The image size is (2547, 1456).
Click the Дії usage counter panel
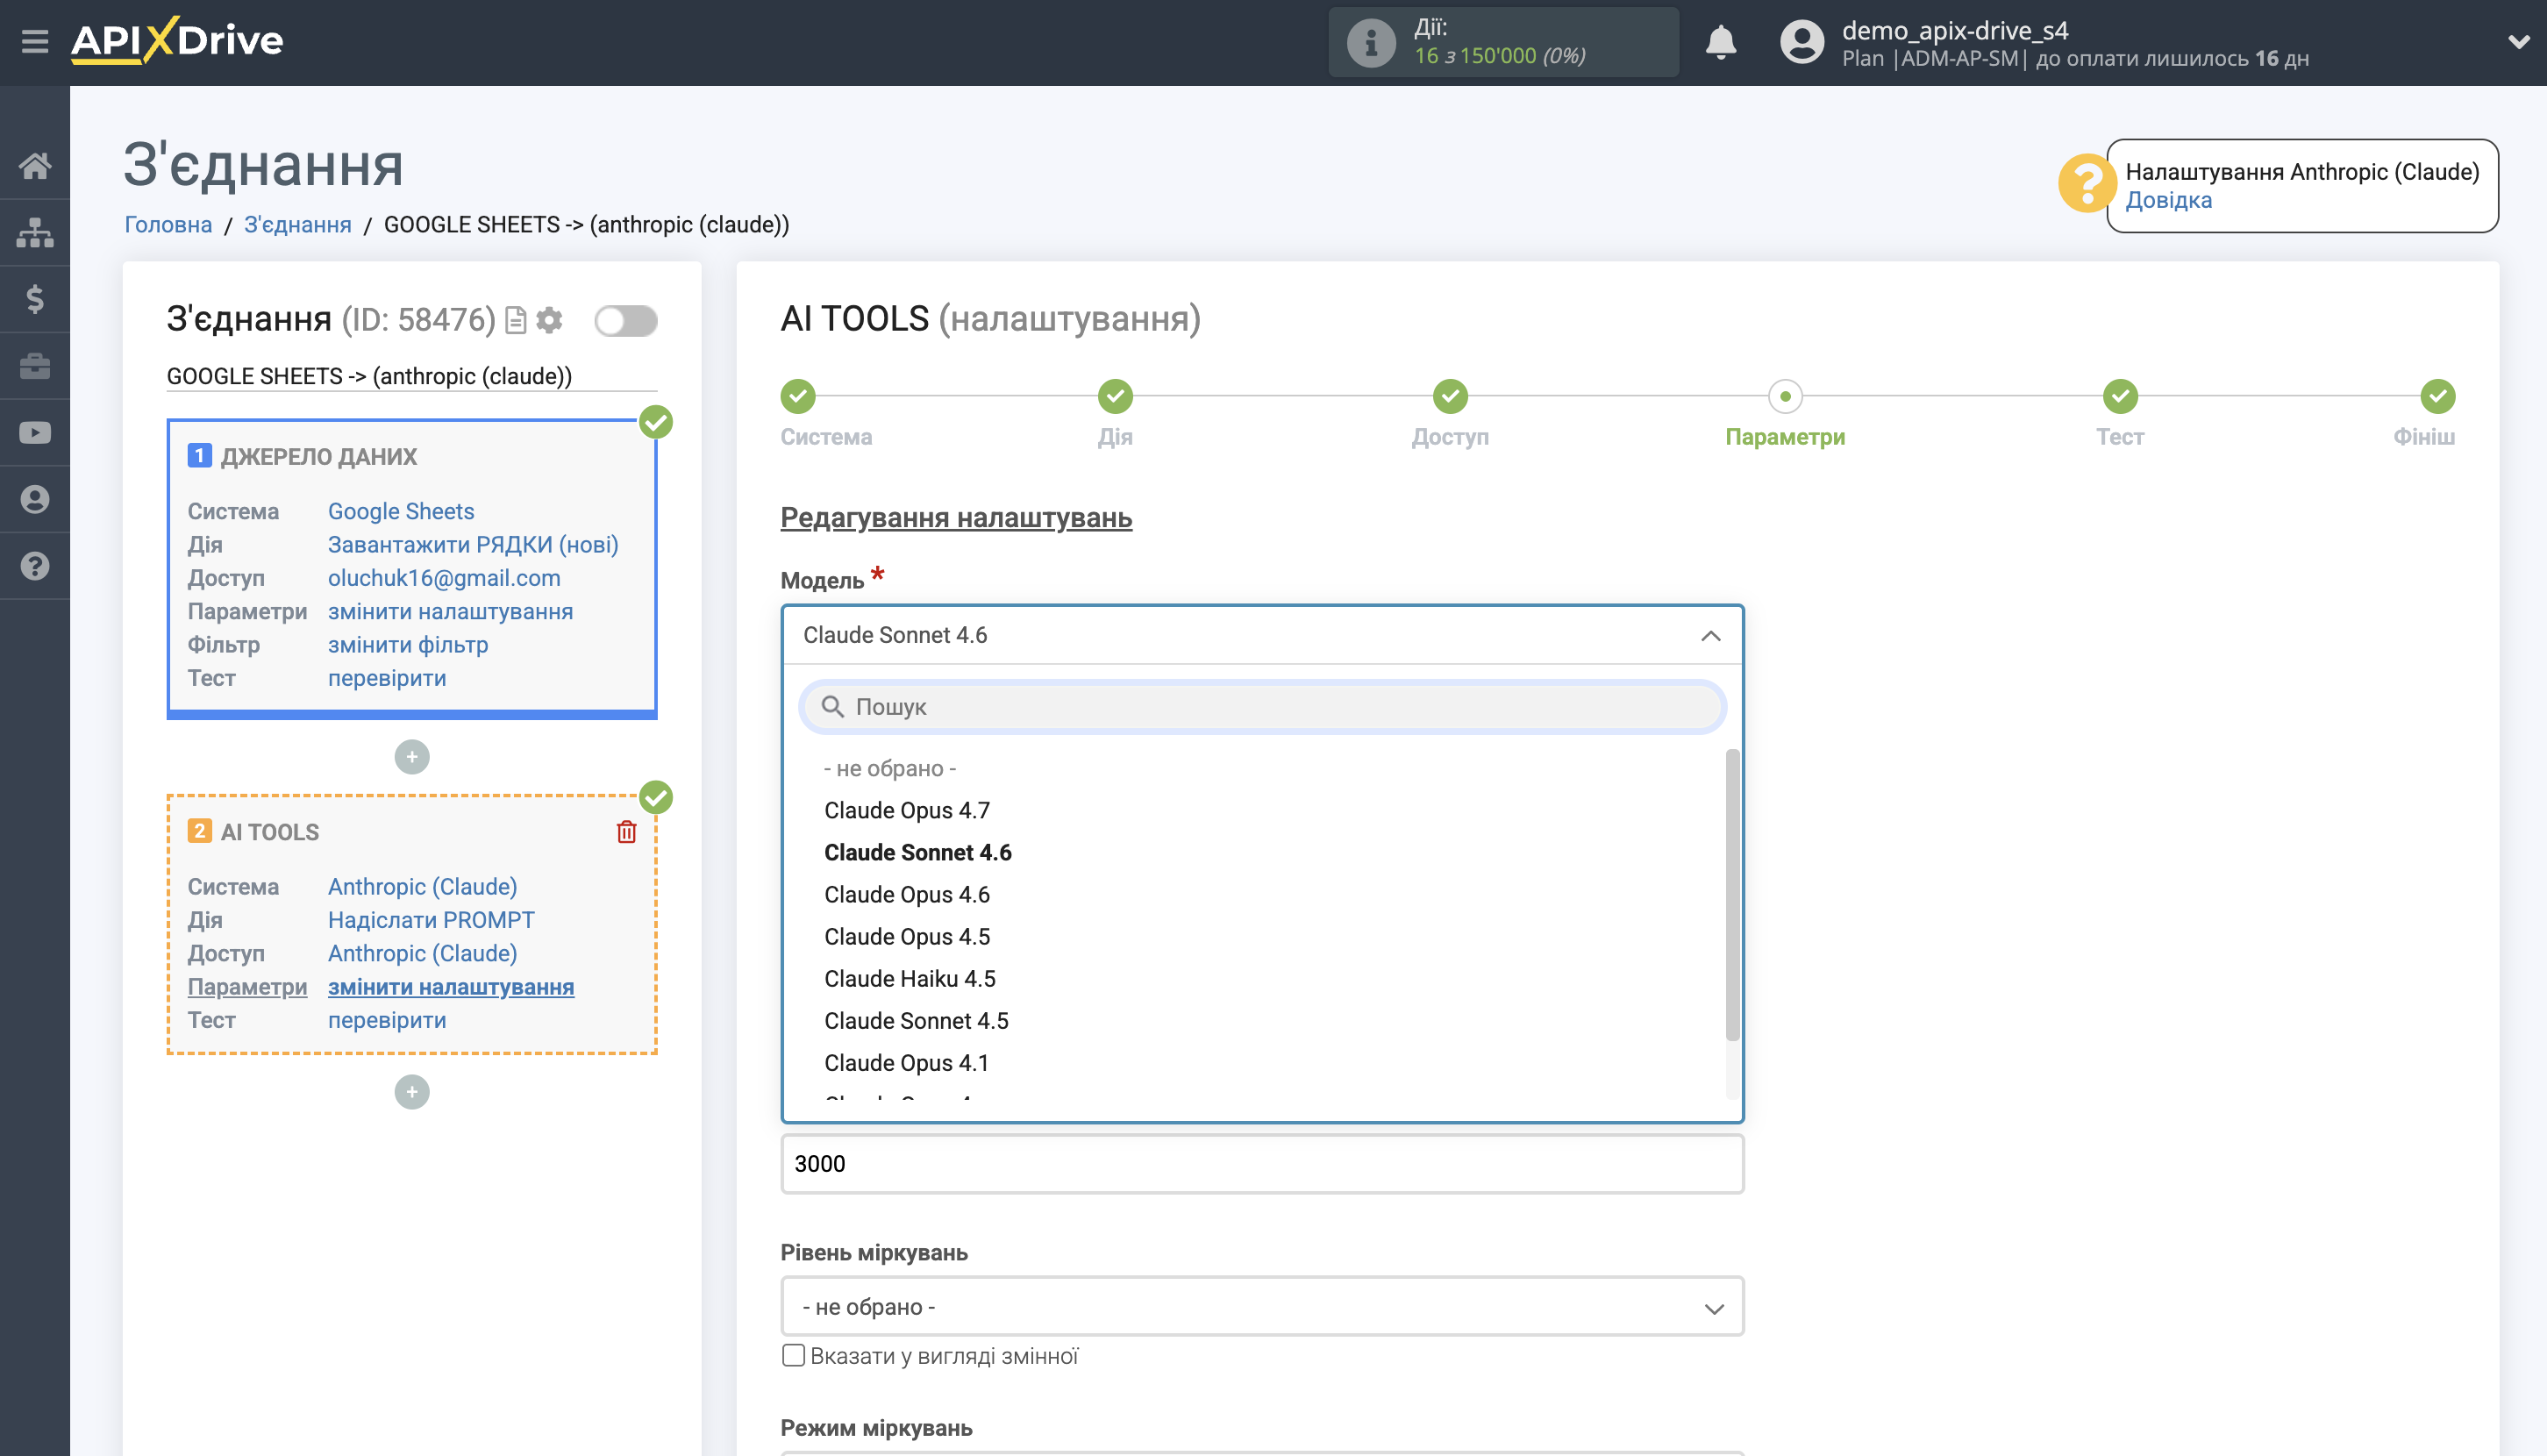coord(1503,42)
